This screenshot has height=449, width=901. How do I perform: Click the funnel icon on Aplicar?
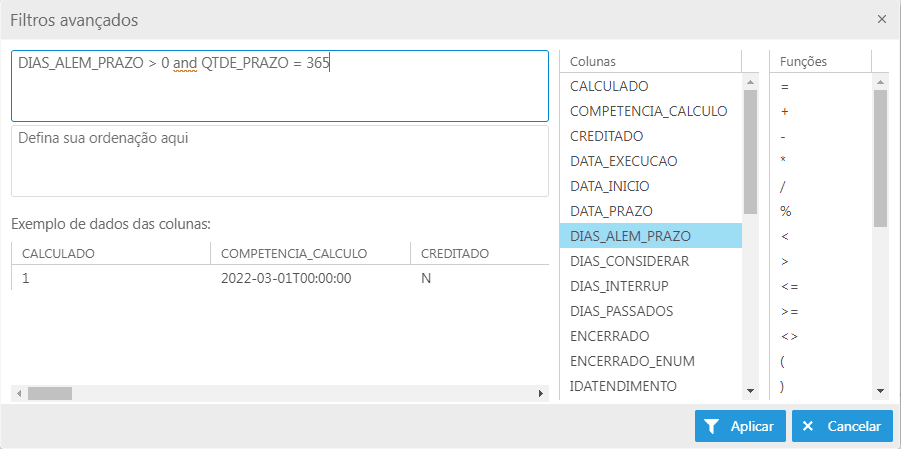pos(711,426)
